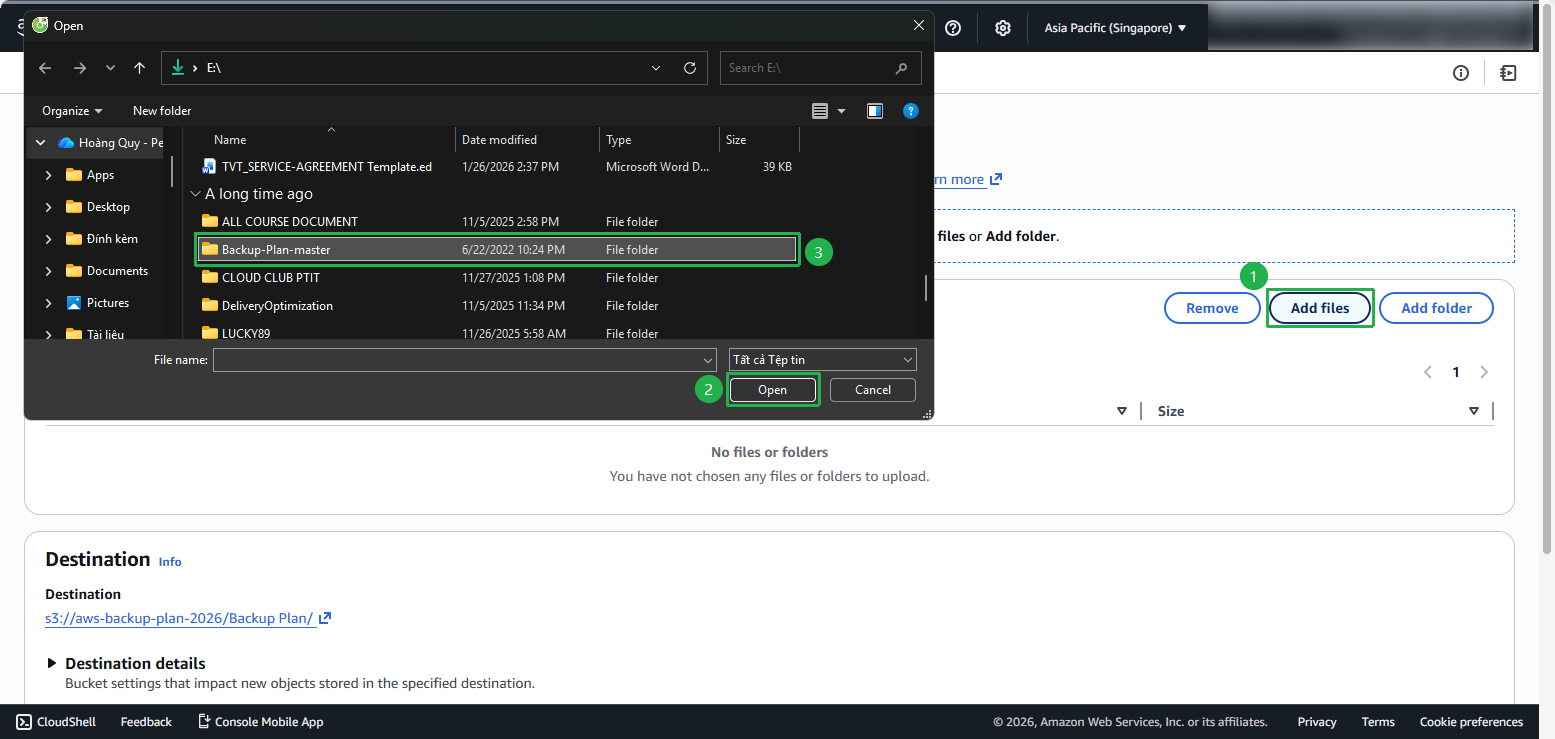
Task: Cancel the Open dialog
Action: [873, 390]
